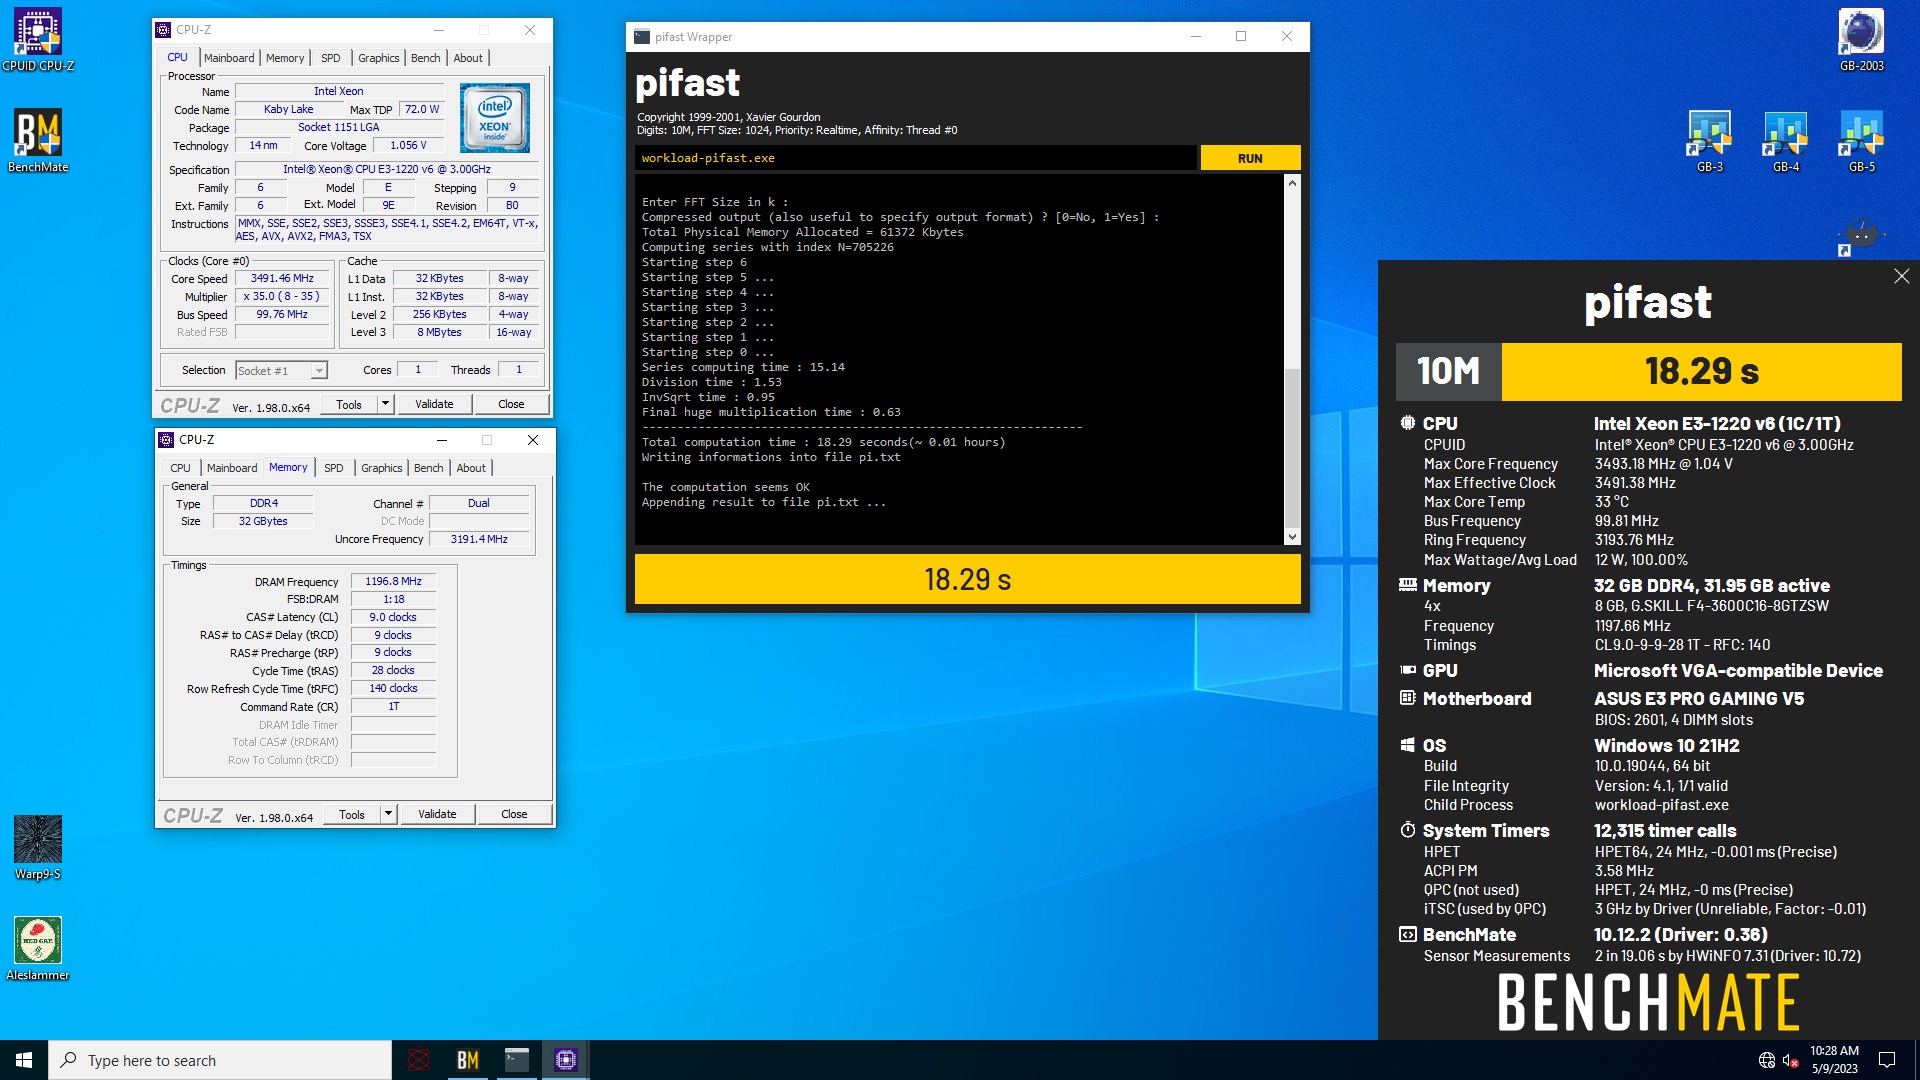Viewport: 1920px width, 1080px height.
Task: Click the muted volume tray icon
Action: point(1791,1060)
